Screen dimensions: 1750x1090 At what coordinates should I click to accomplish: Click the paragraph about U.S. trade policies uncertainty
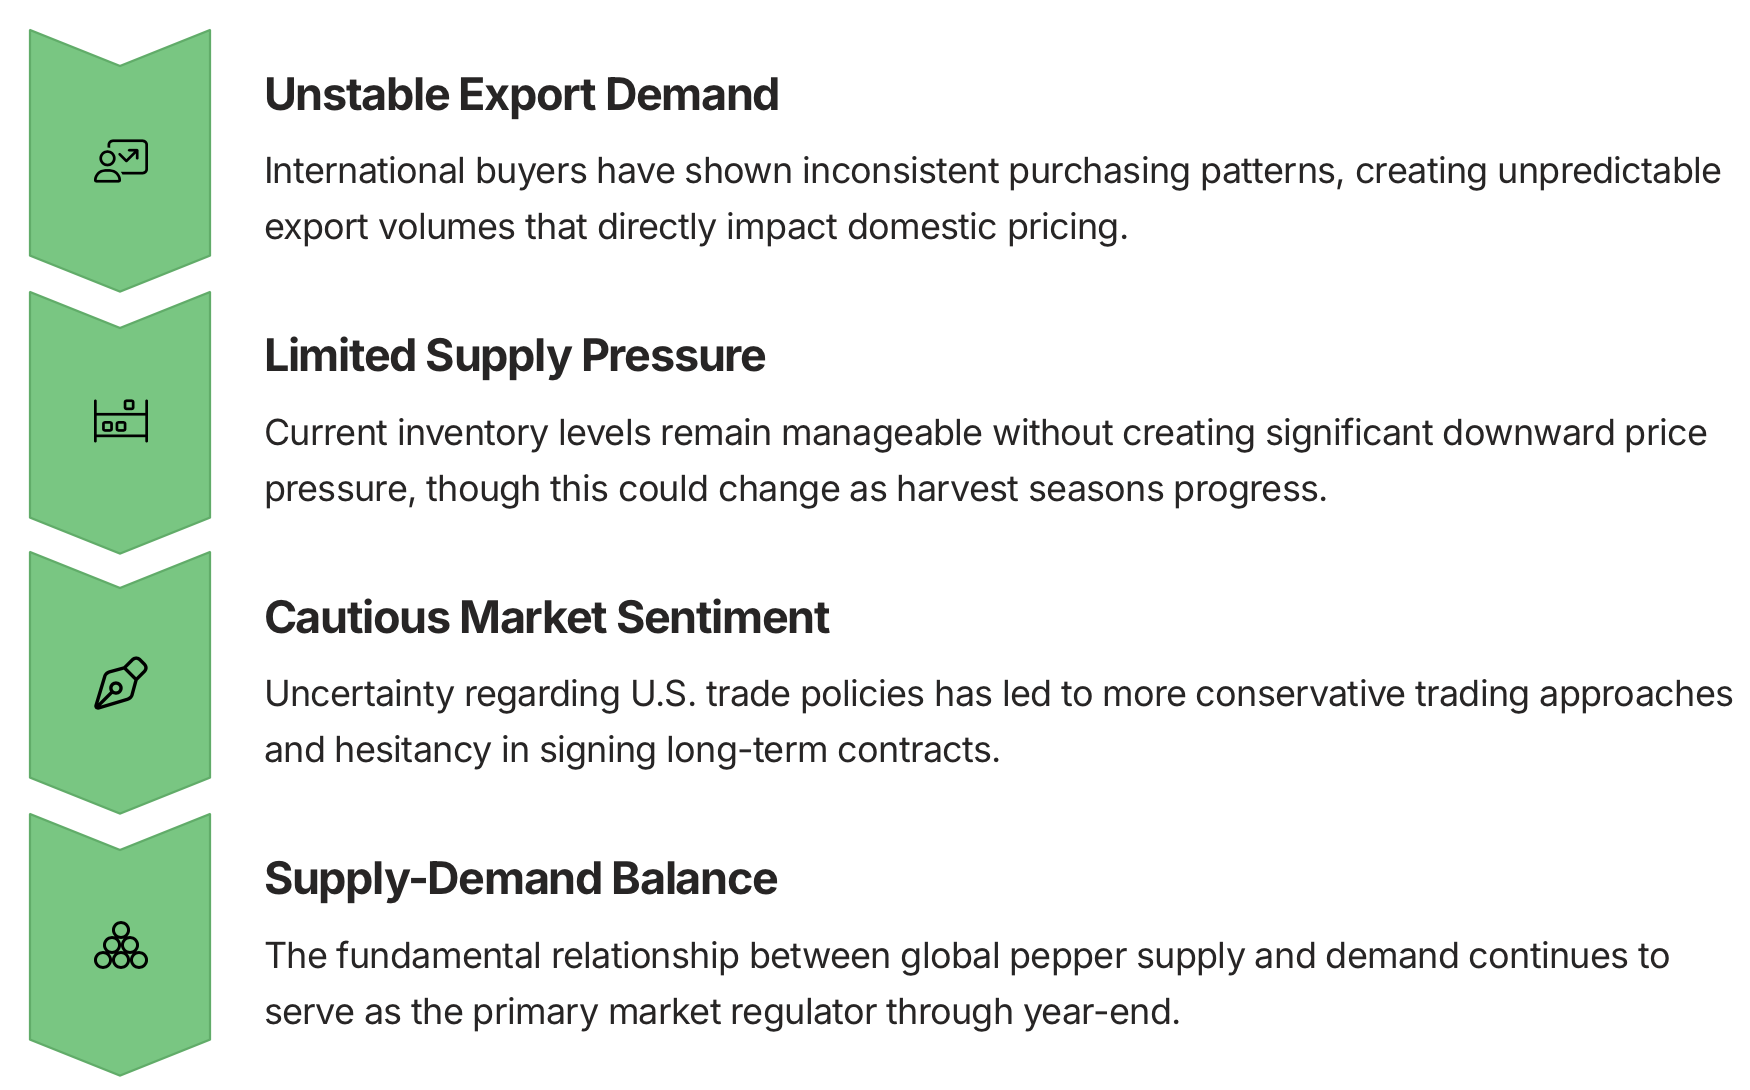coord(998,722)
